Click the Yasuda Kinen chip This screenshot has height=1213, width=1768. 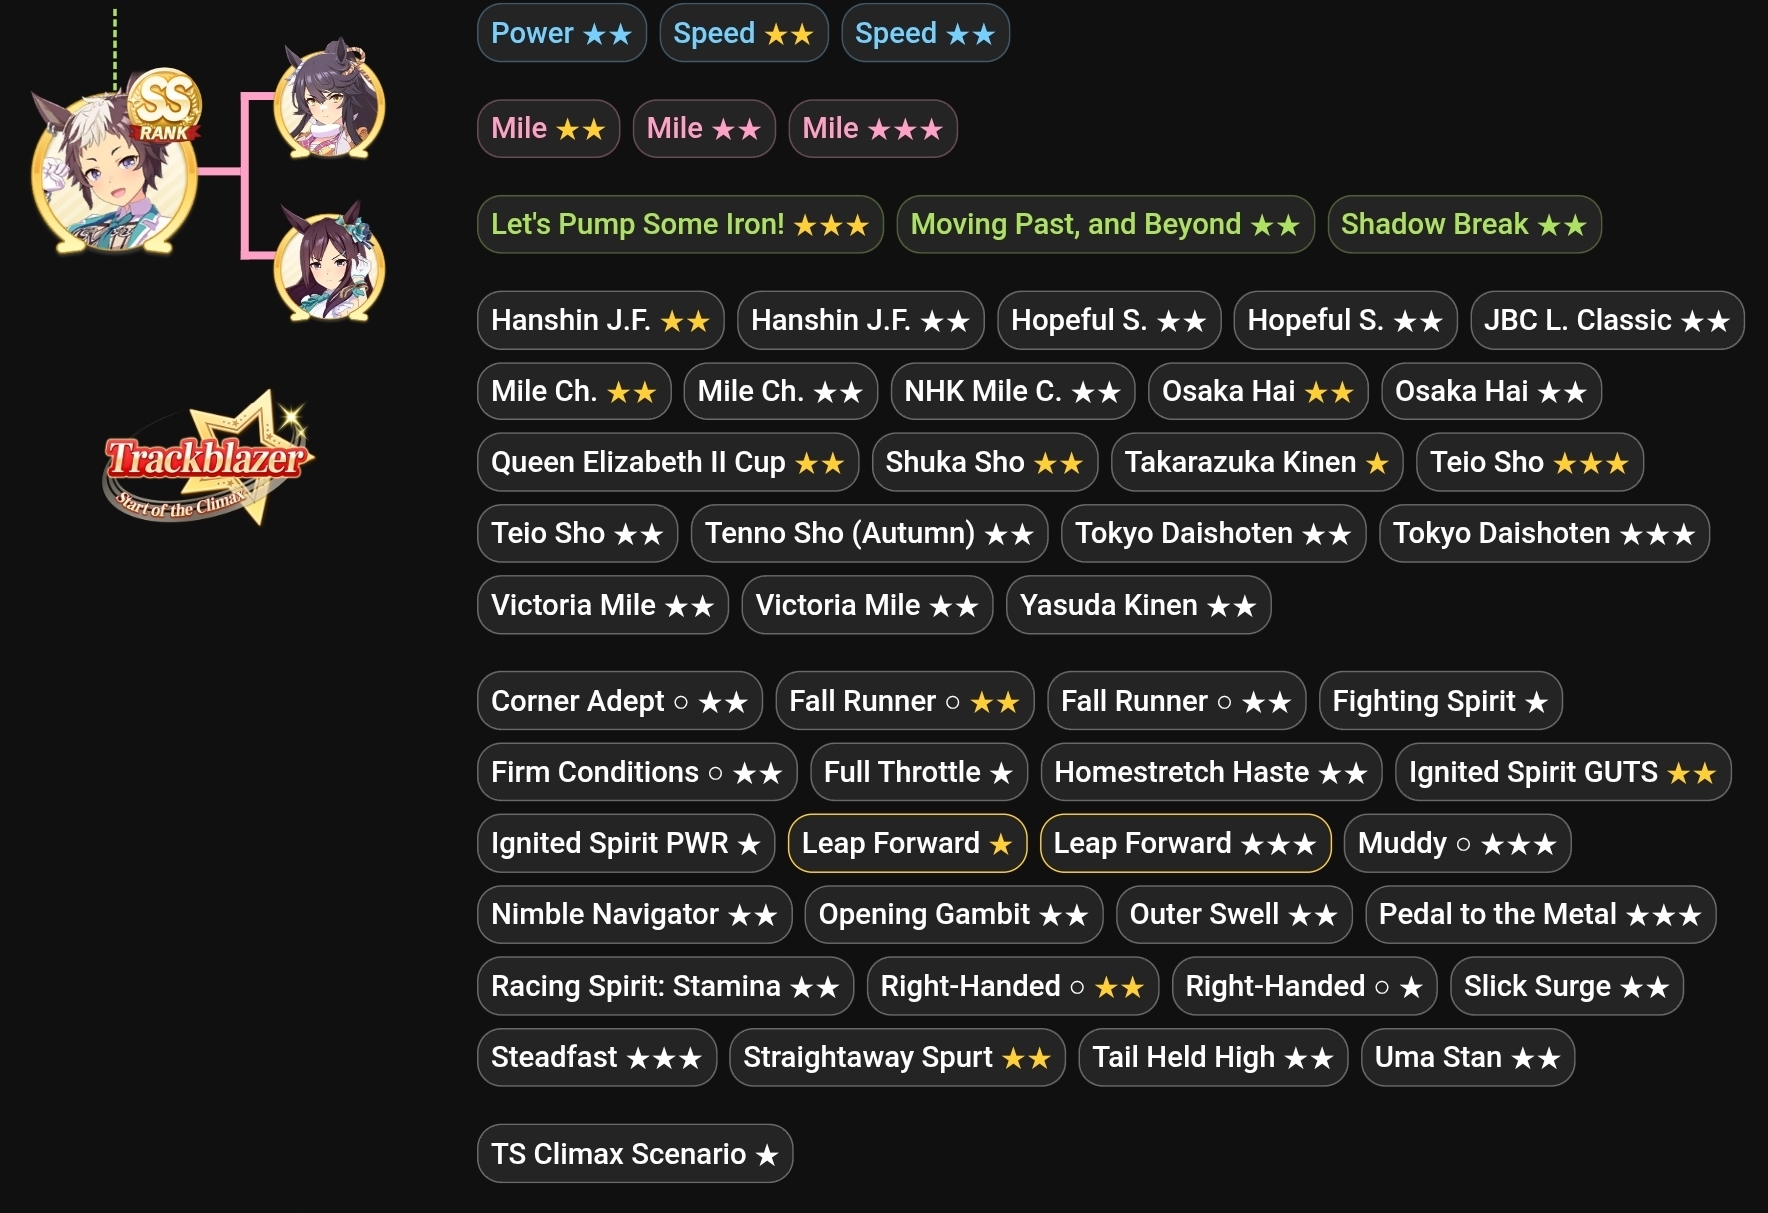[1139, 605]
